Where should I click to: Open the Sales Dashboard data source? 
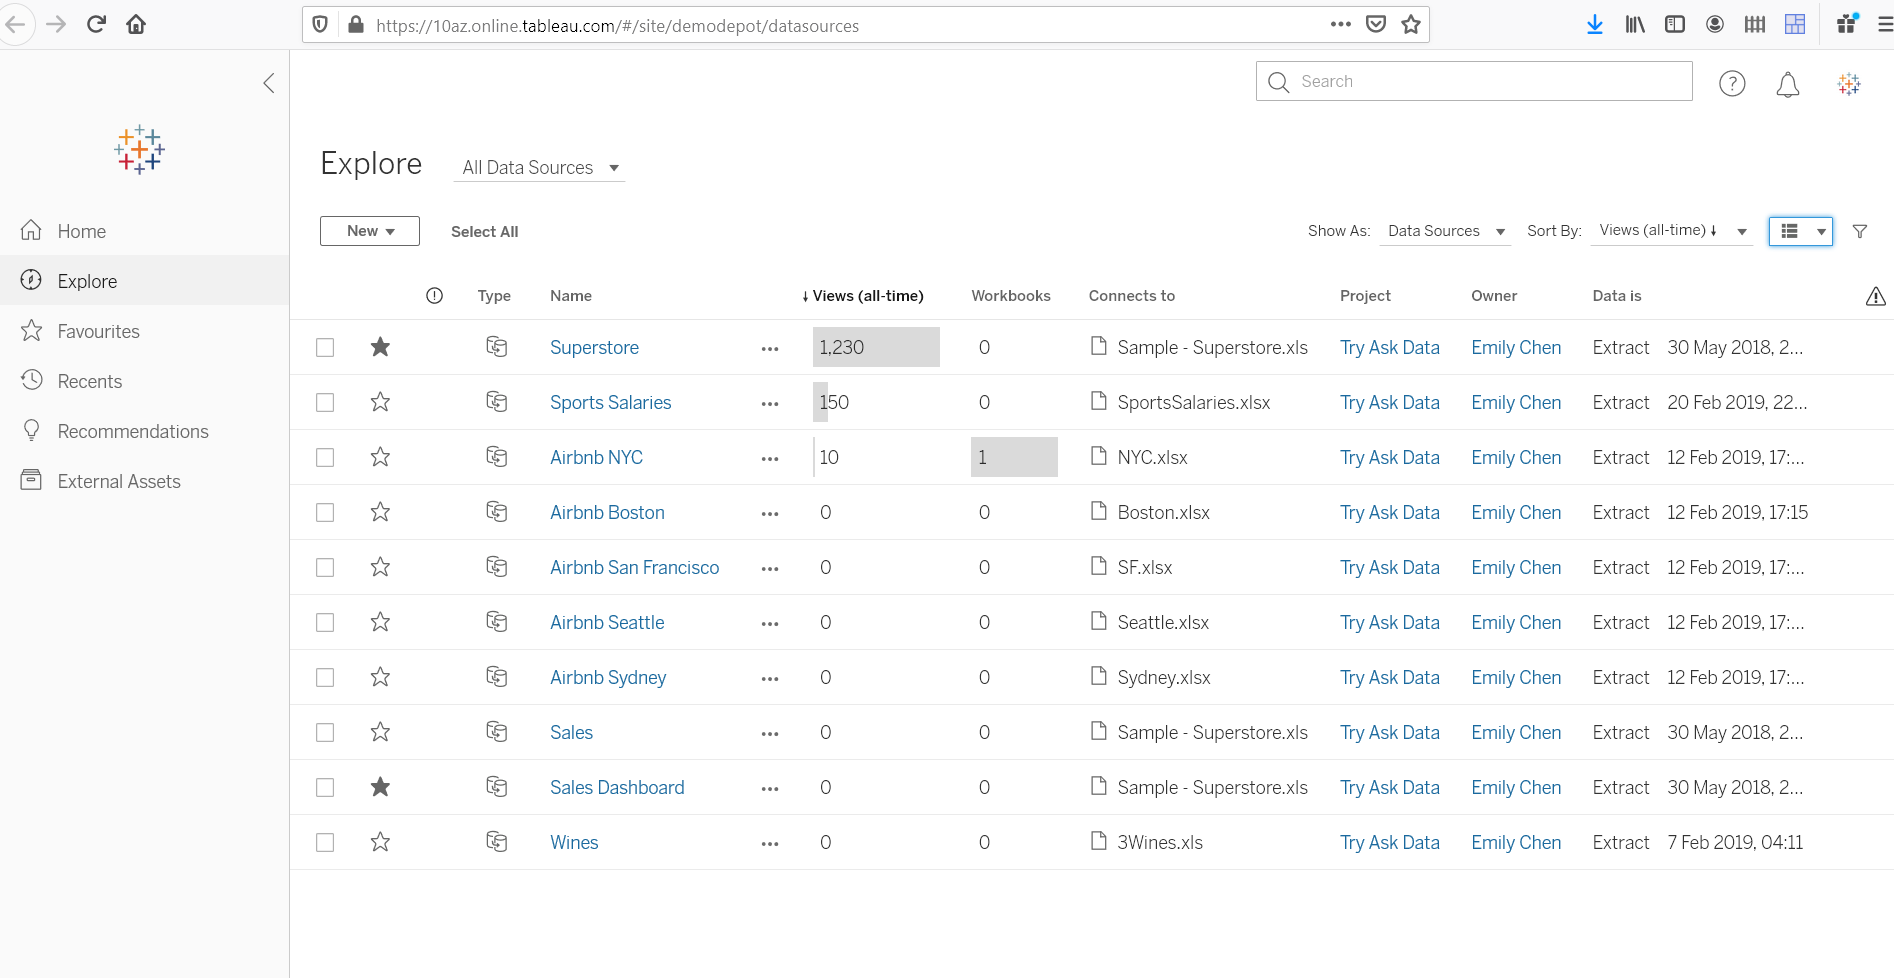point(617,787)
